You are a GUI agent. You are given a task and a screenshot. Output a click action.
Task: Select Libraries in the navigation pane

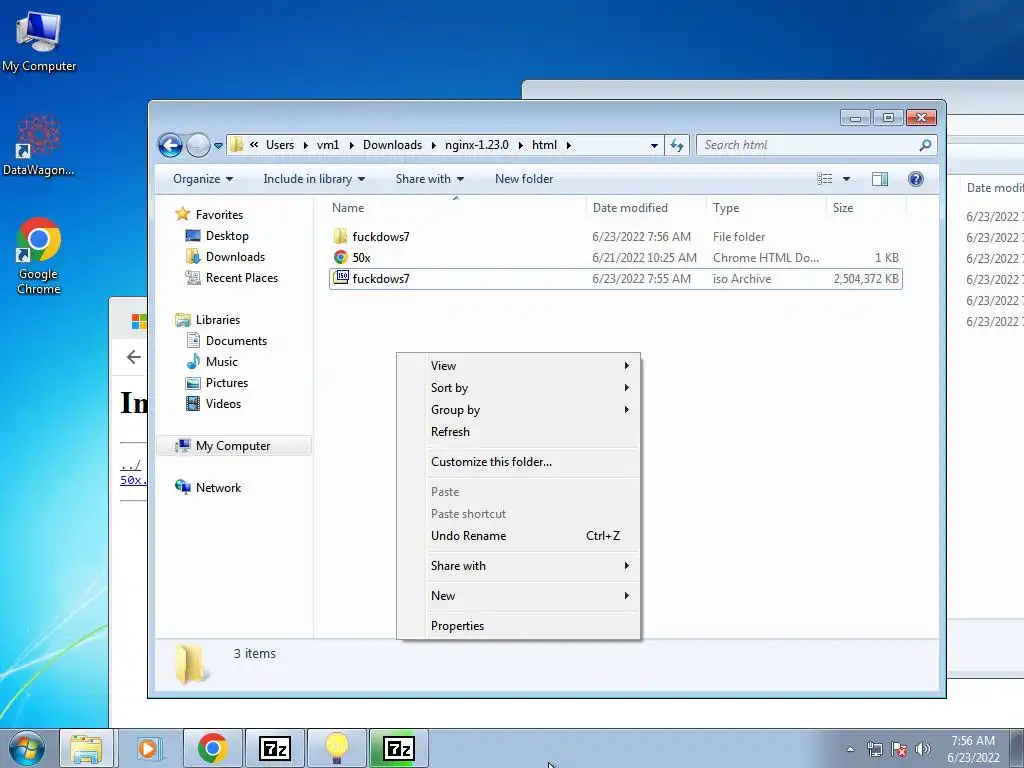coord(208,319)
